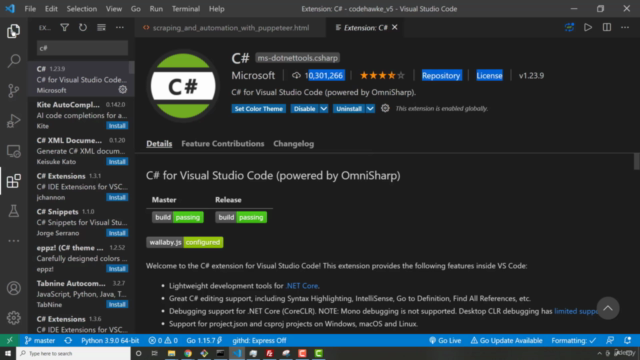The width and height of the screenshot is (640, 360).
Task: Open the Manage gear in activity bar
Action: (x=13, y=318)
